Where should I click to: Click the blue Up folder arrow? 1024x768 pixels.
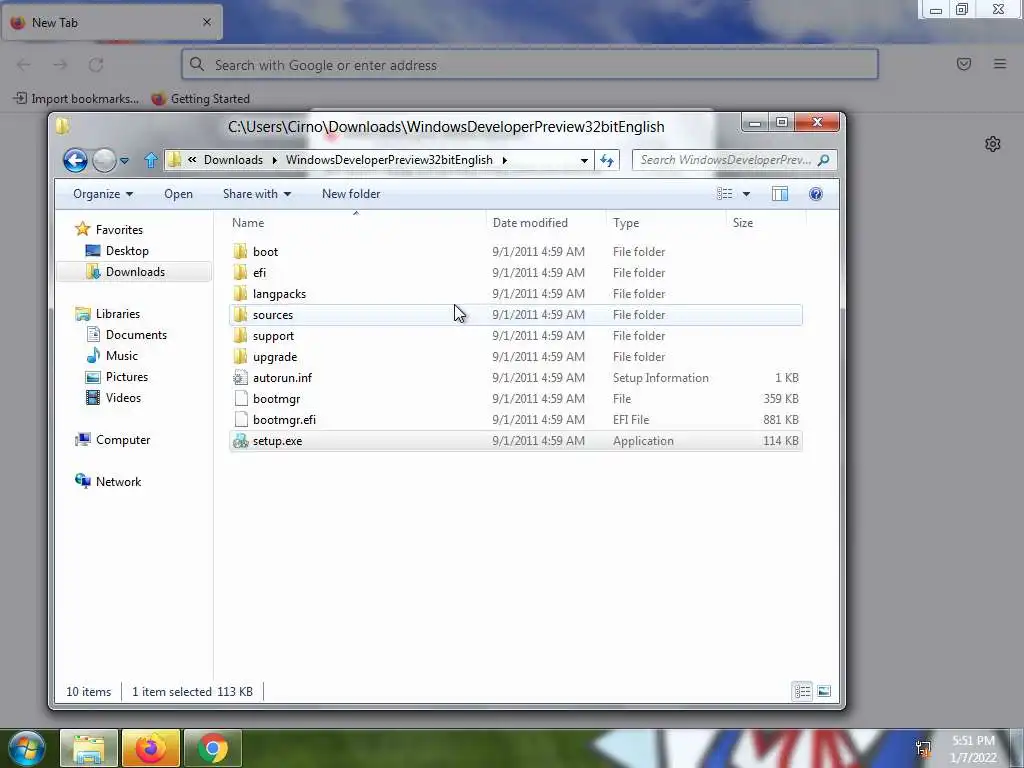(x=151, y=160)
